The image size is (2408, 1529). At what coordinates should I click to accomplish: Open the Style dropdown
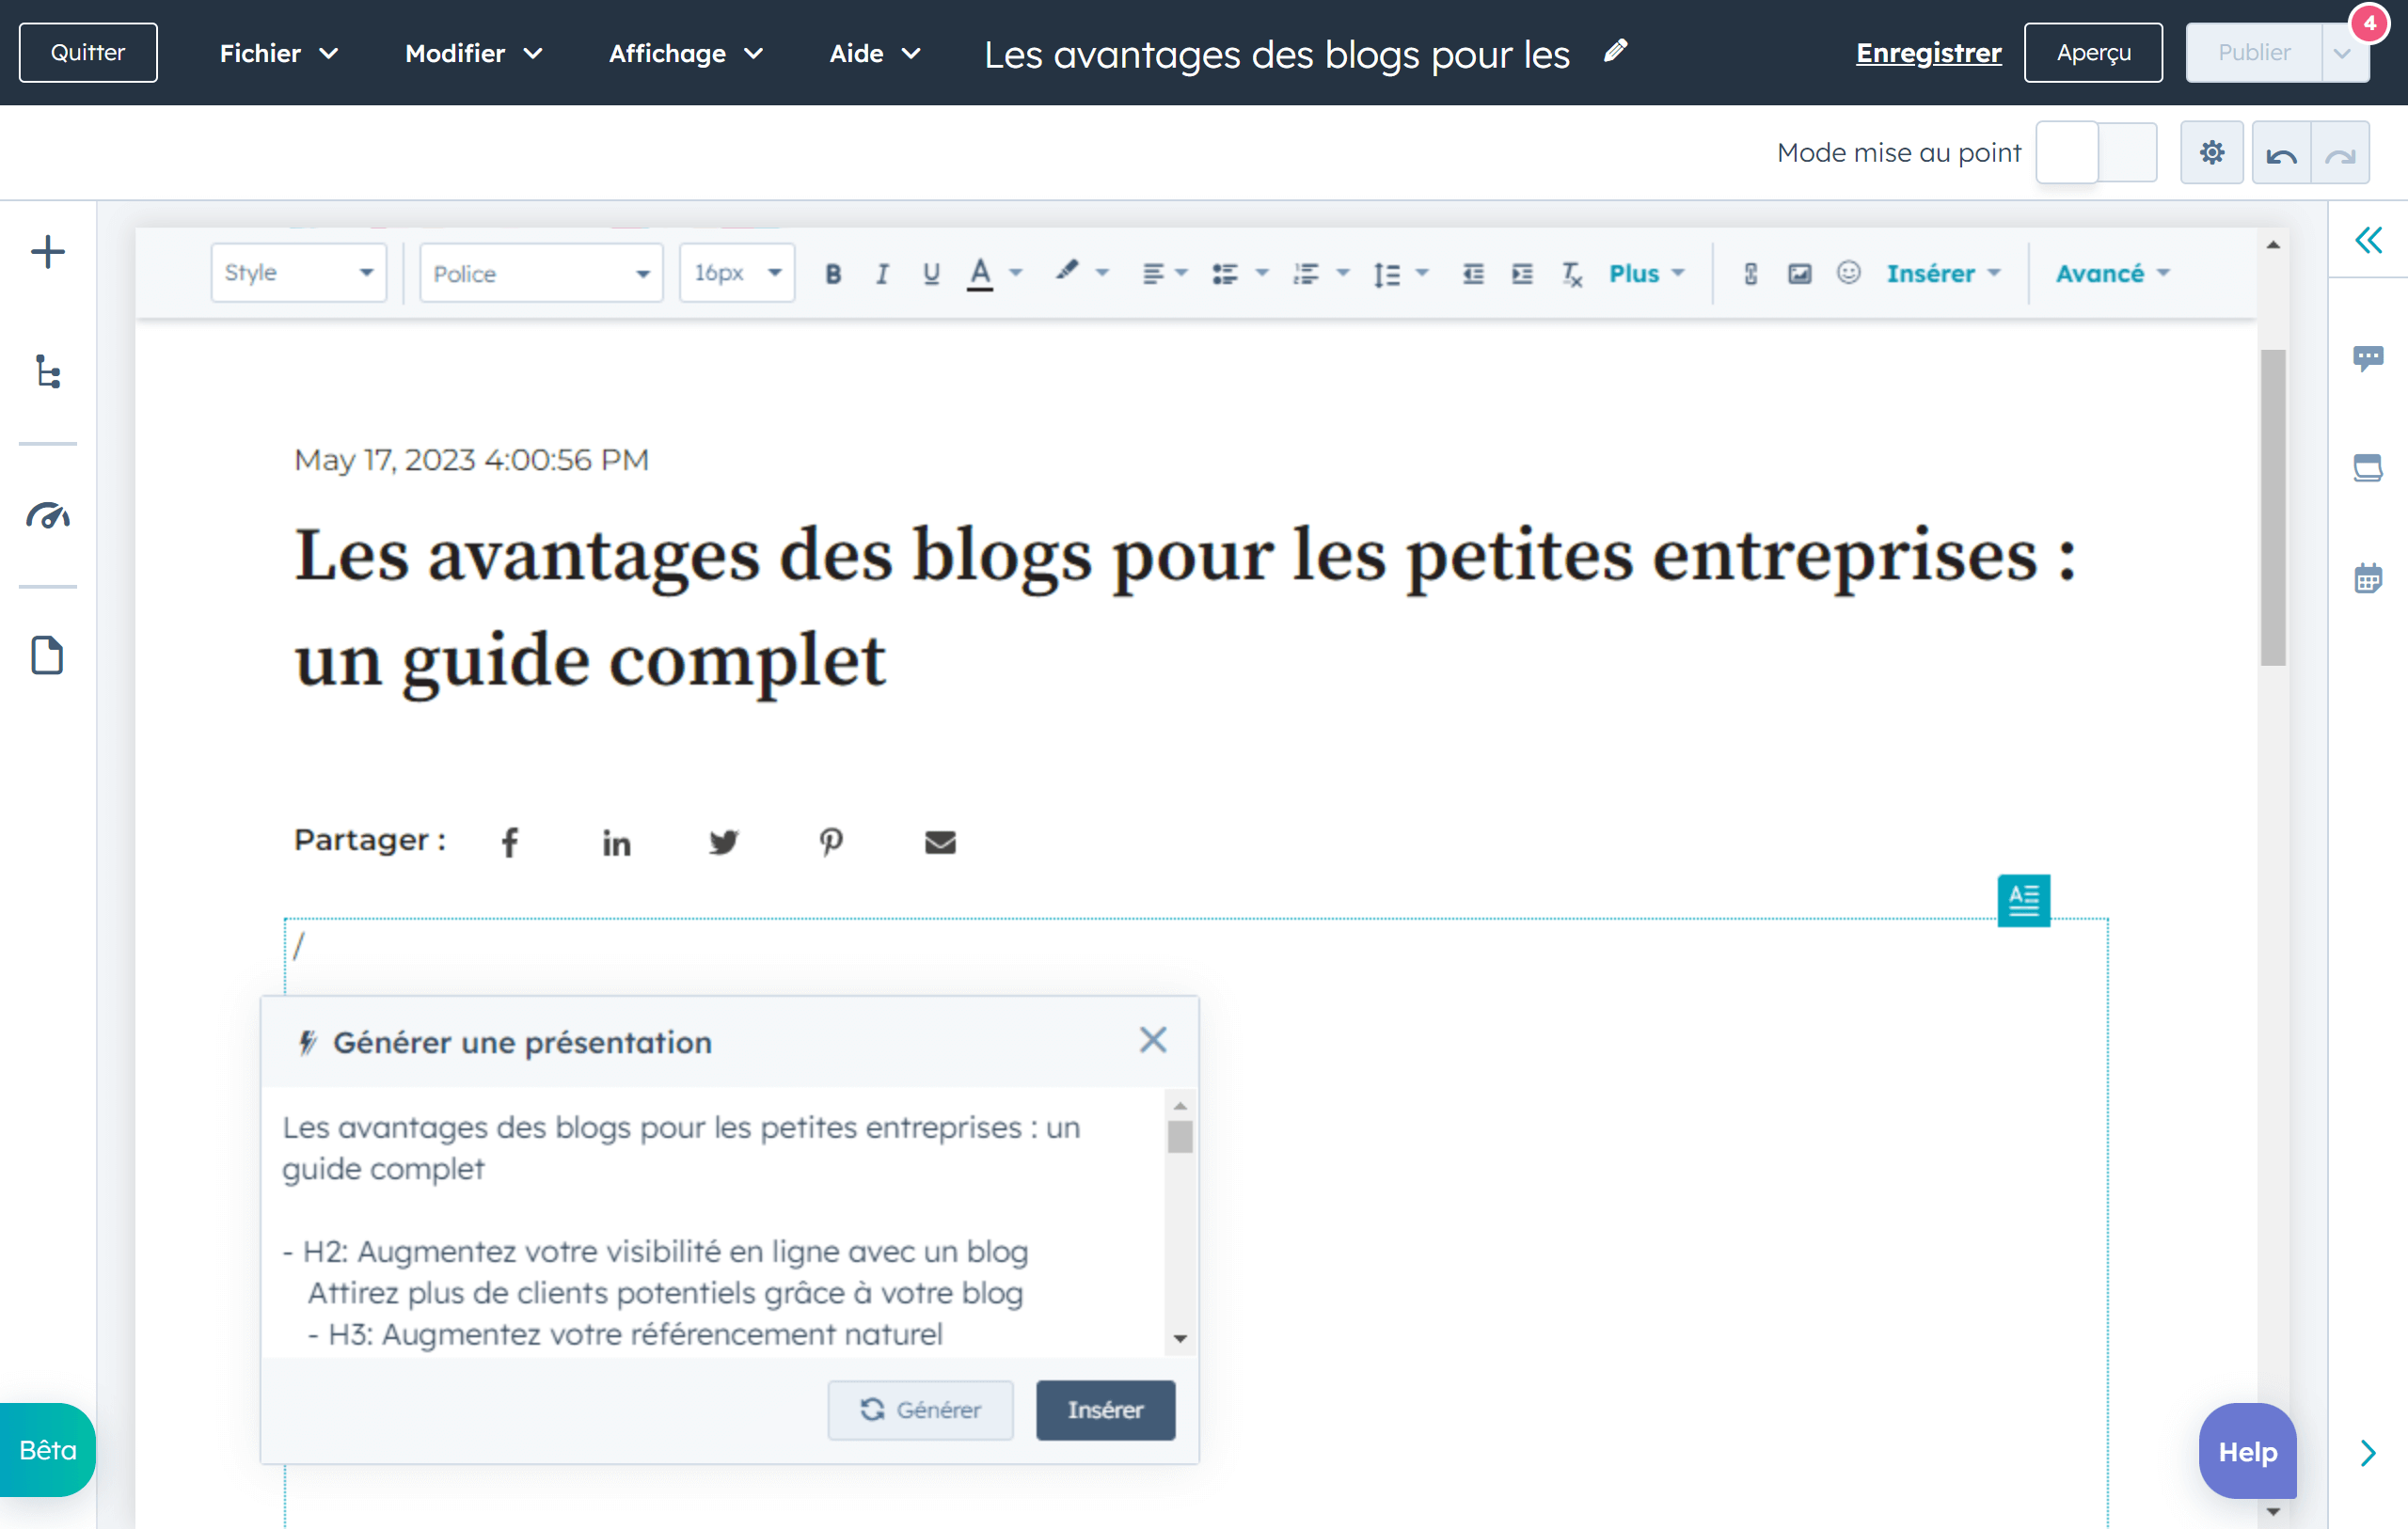[x=298, y=273]
